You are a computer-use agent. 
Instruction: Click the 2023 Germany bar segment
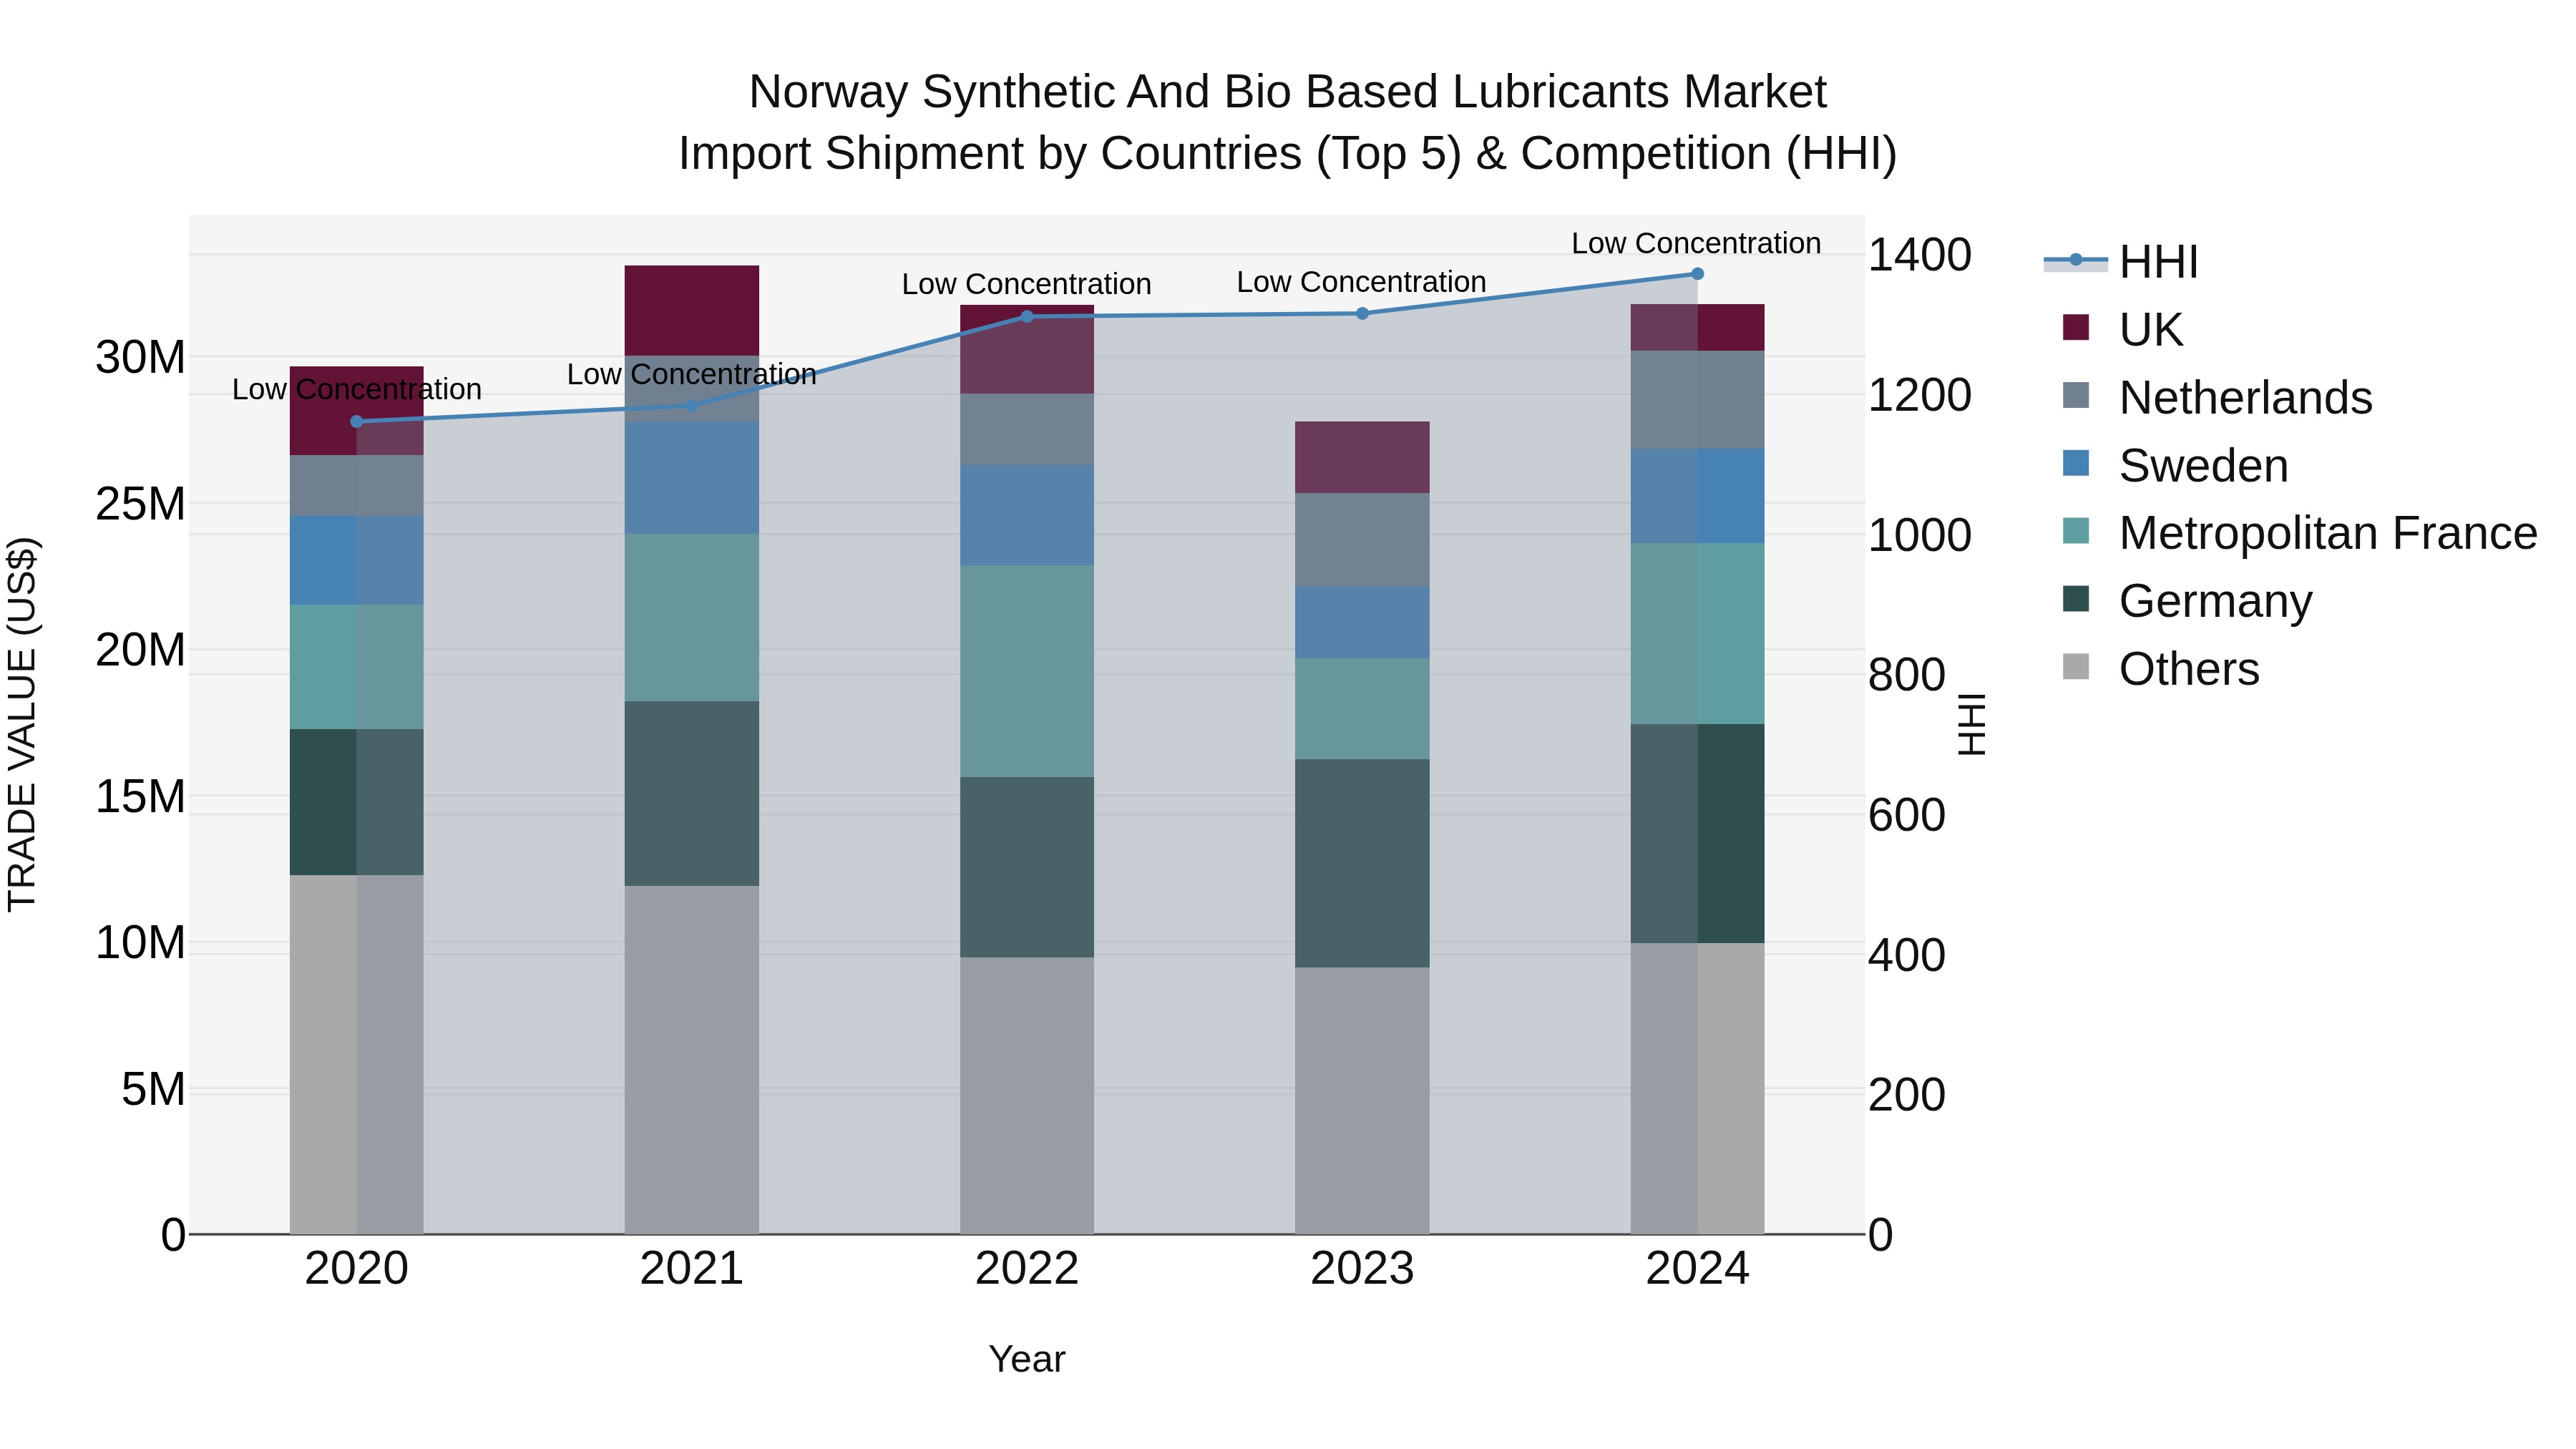tap(1362, 863)
